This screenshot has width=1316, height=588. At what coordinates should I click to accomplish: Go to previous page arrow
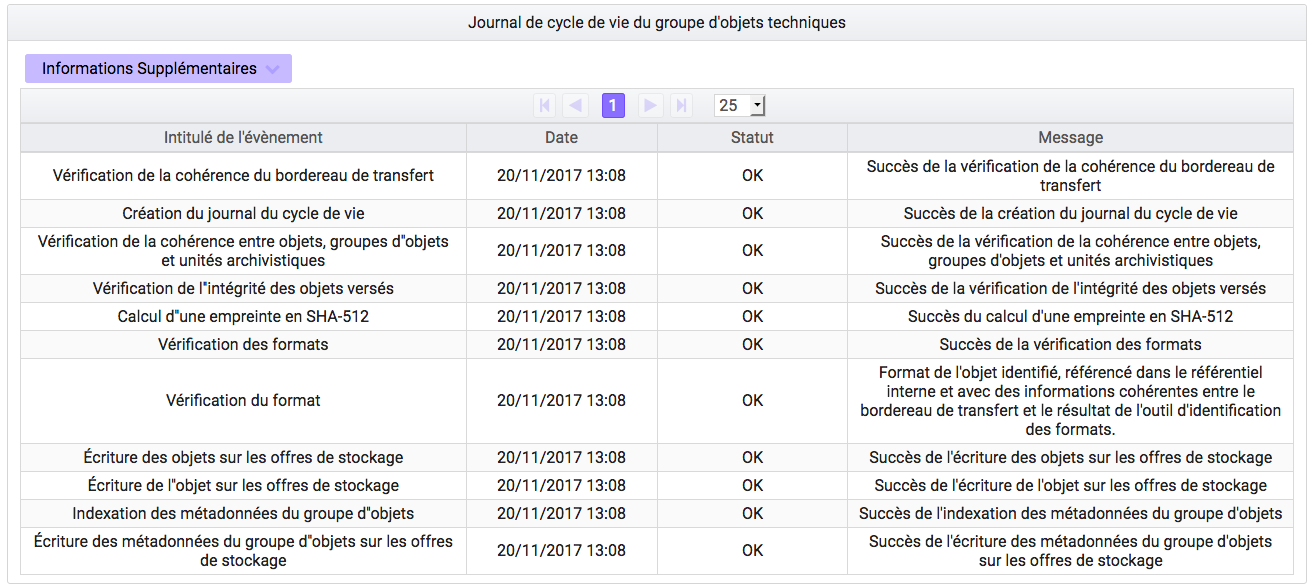(x=575, y=105)
